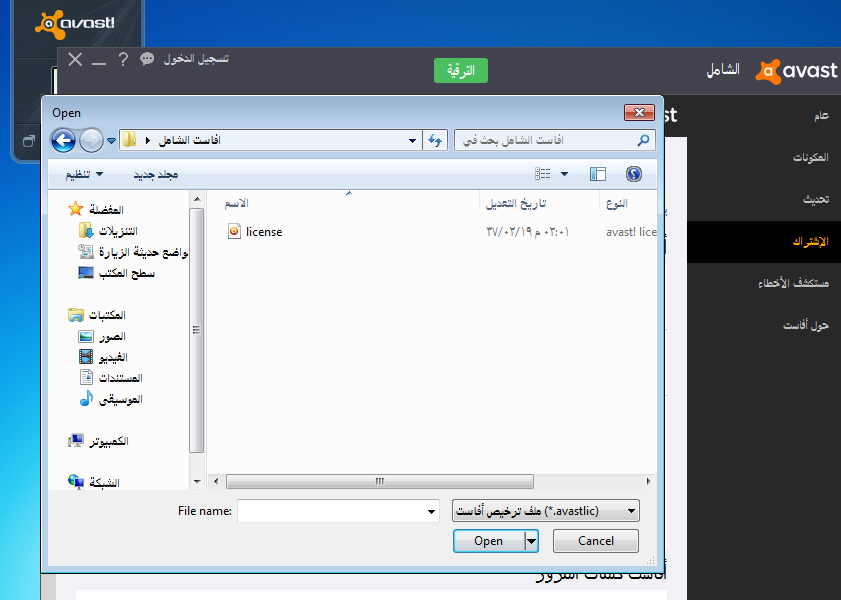
Task: Open the avastlic file type filter dropdown
Action: click(546, 511)
